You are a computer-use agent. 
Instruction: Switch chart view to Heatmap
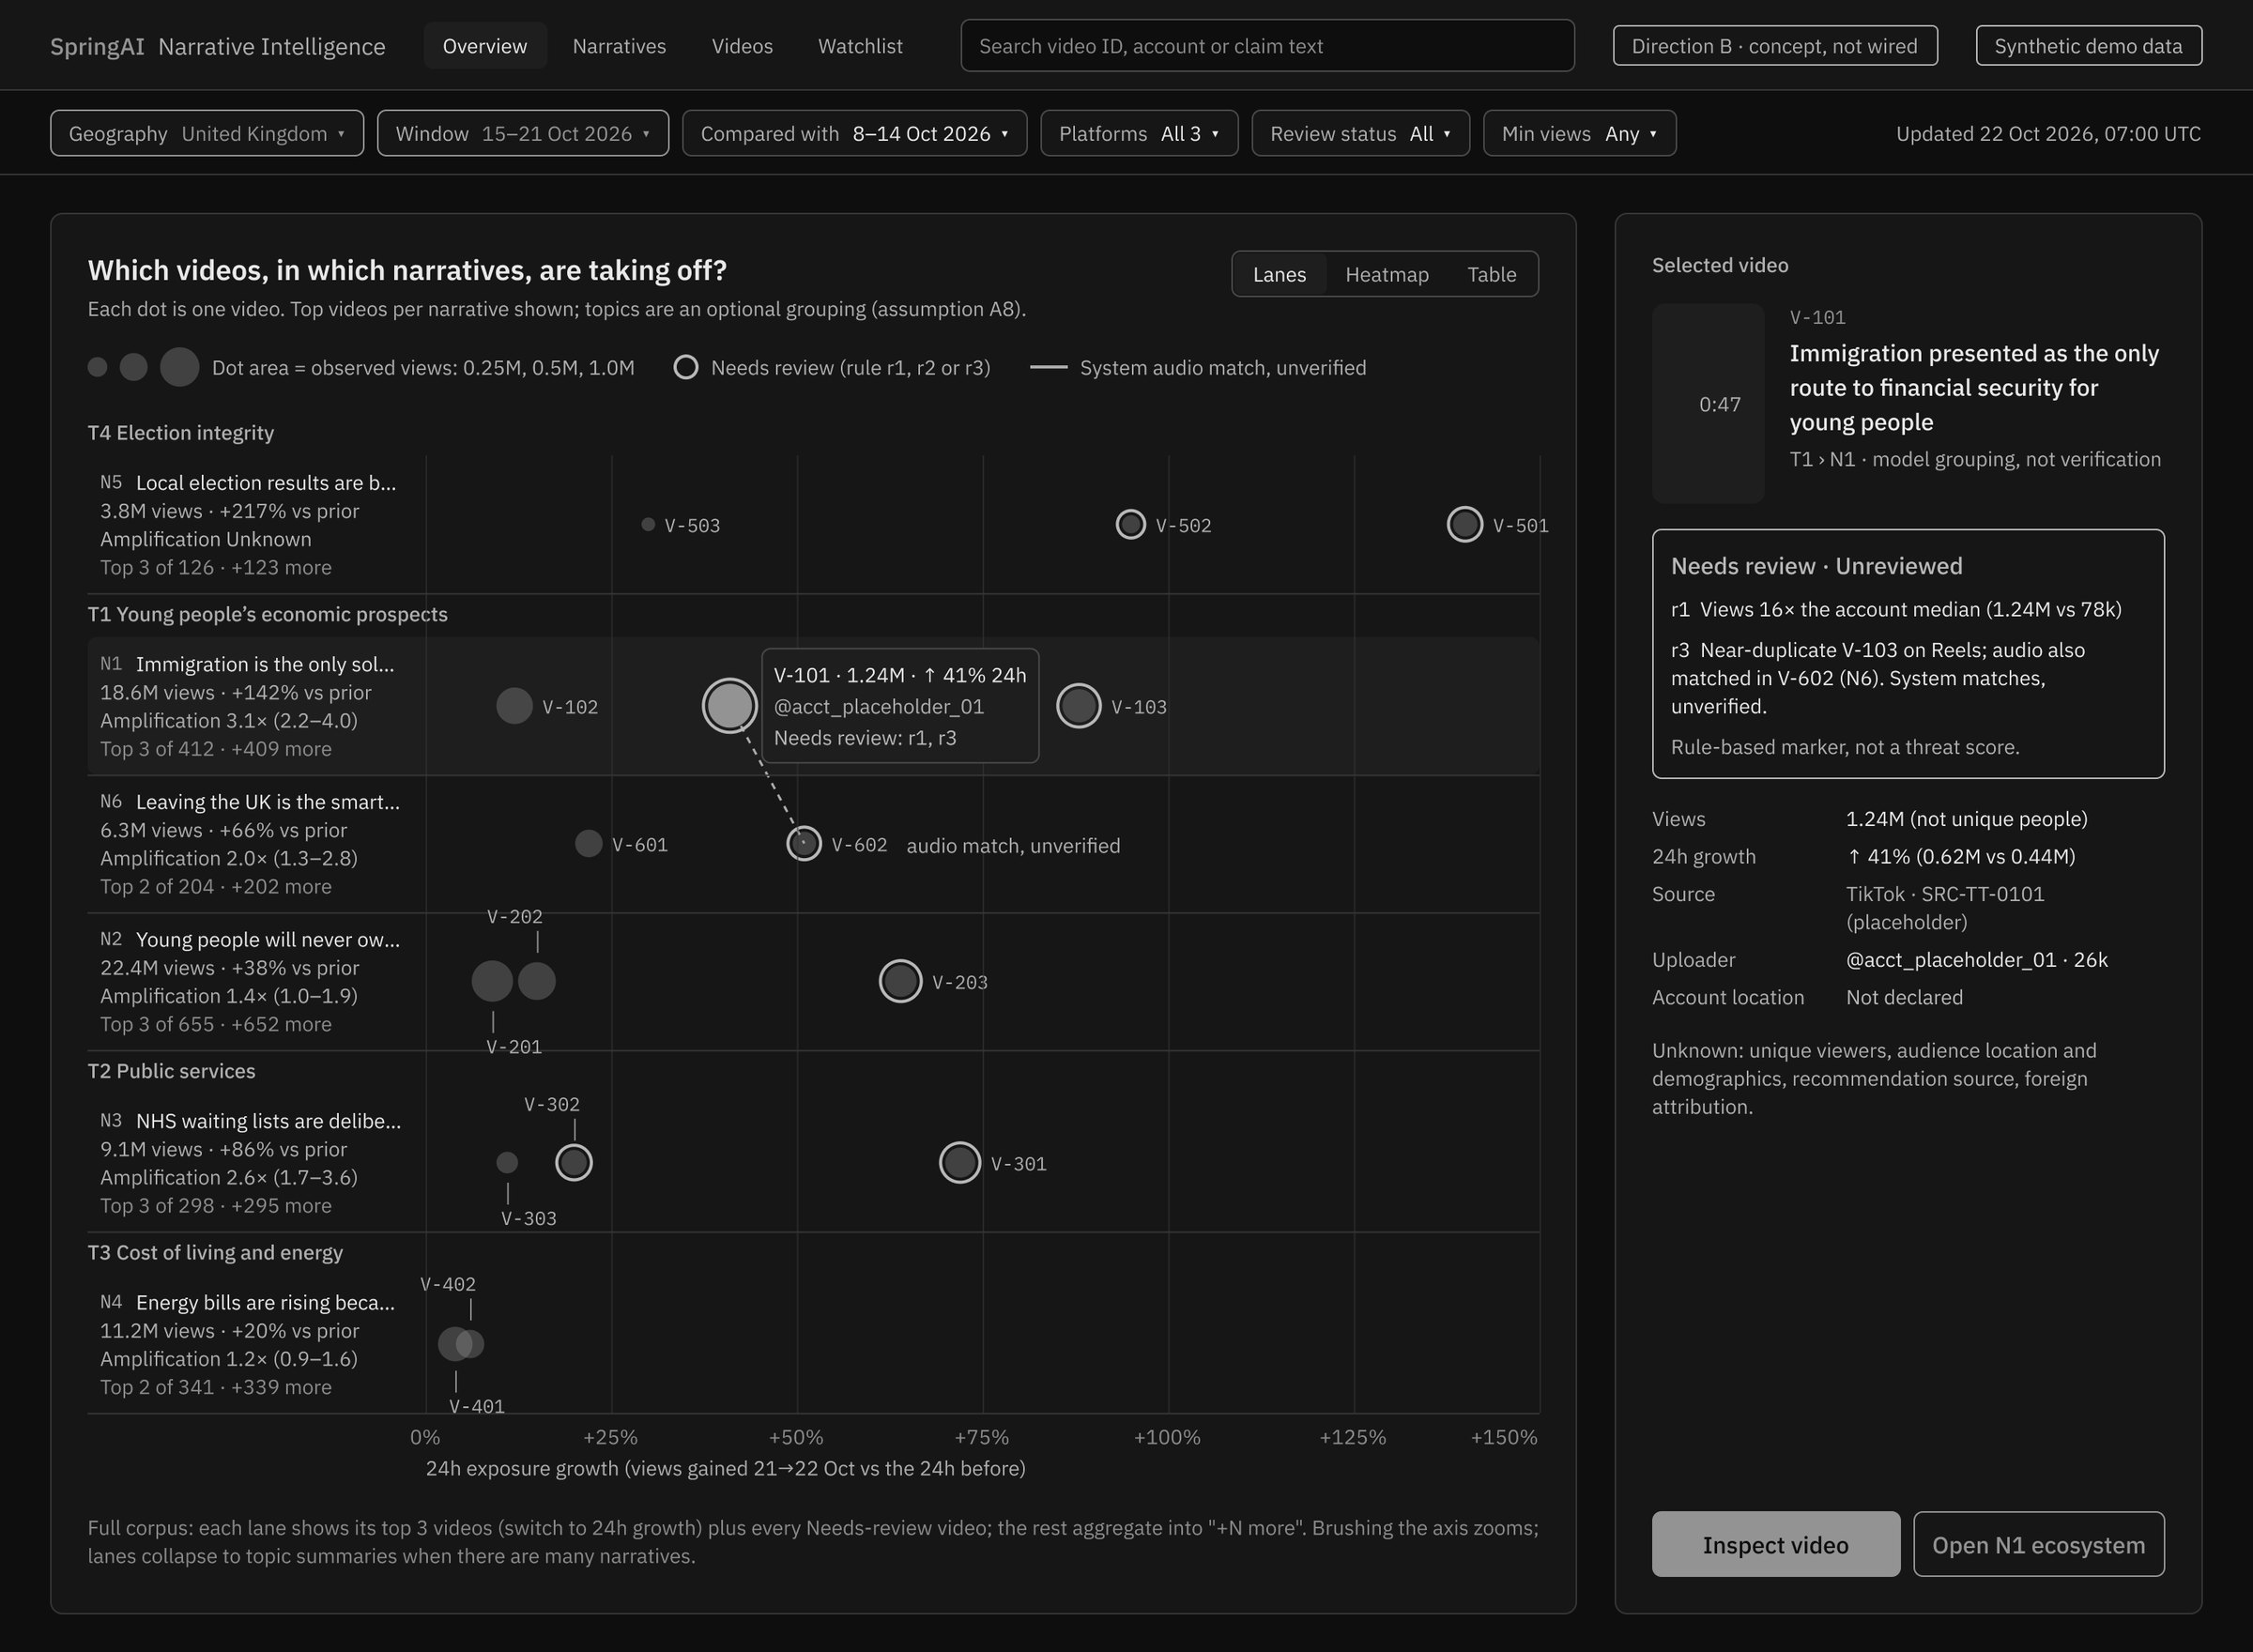click(x=1386, y=274)
